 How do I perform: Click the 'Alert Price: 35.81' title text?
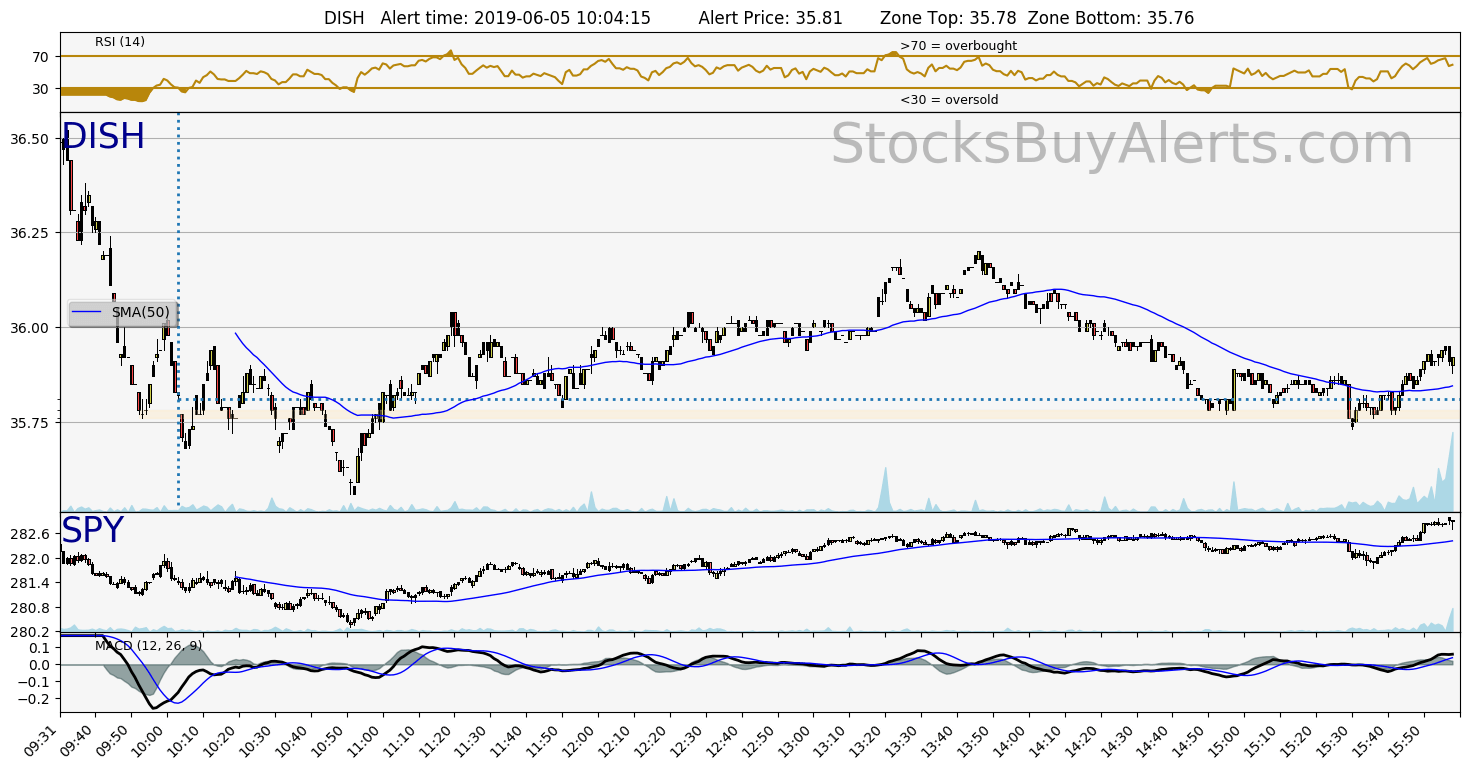click(770, 18)
